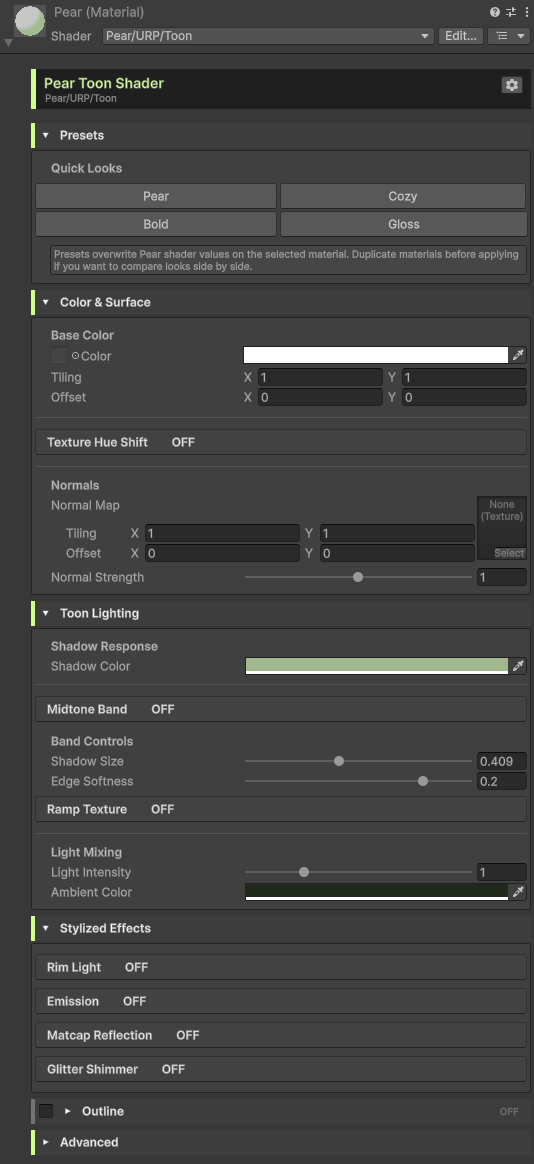Viewport: 534px width, 1164px height.
Task: Collapse the Toon Lighting section
Action: point(45,613)
